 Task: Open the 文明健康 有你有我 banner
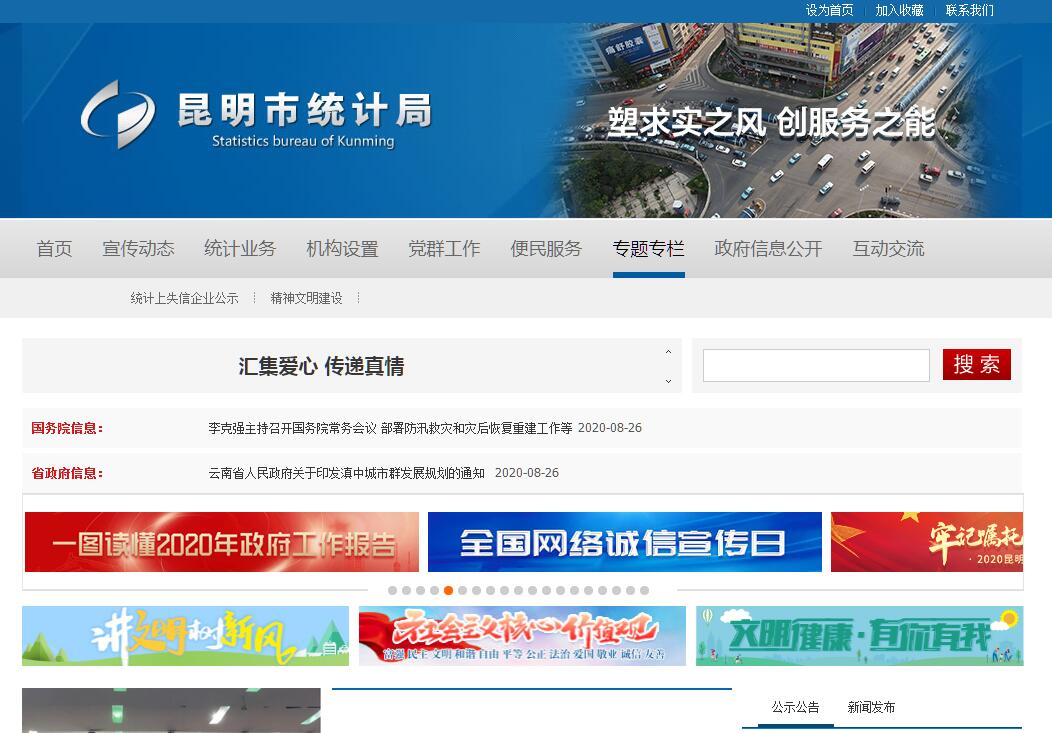[859, 636]
